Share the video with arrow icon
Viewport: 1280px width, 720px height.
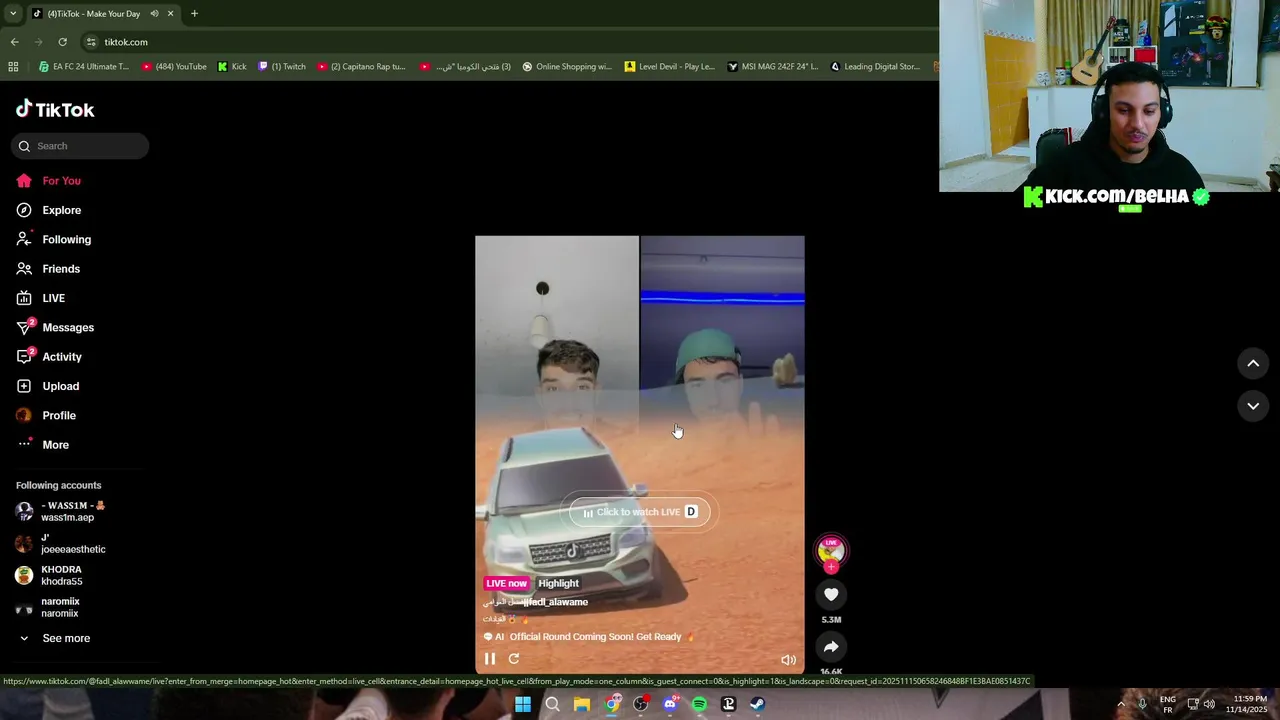click(831, 647)
